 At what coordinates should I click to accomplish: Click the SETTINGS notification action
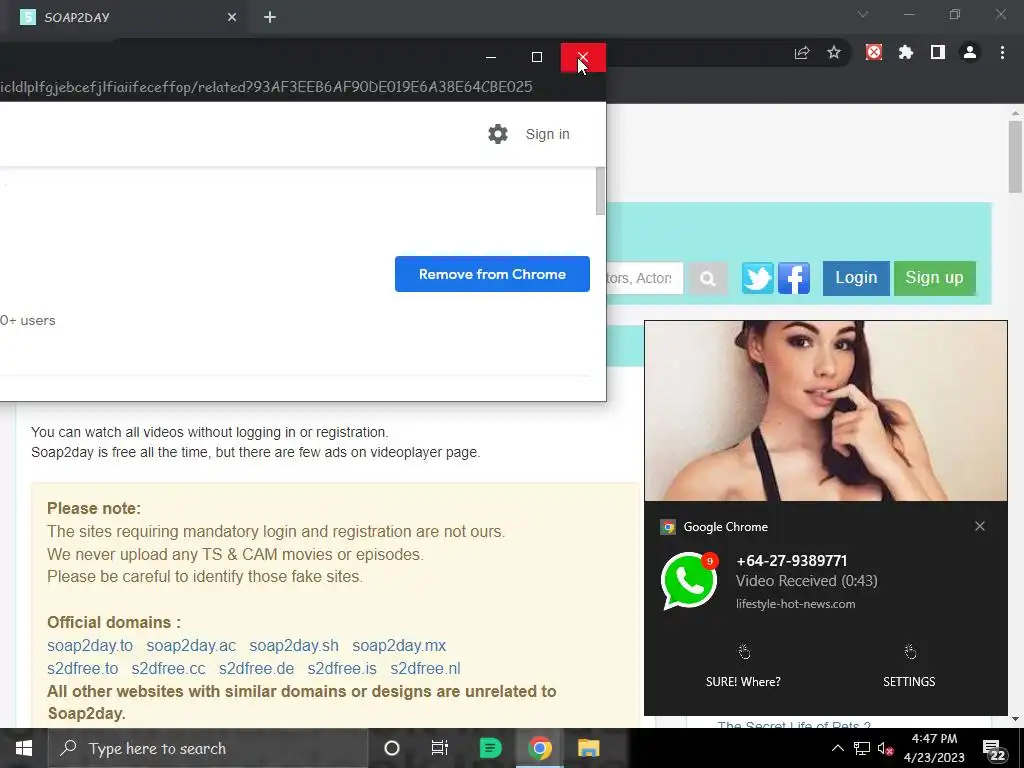[x=909, y=667]
